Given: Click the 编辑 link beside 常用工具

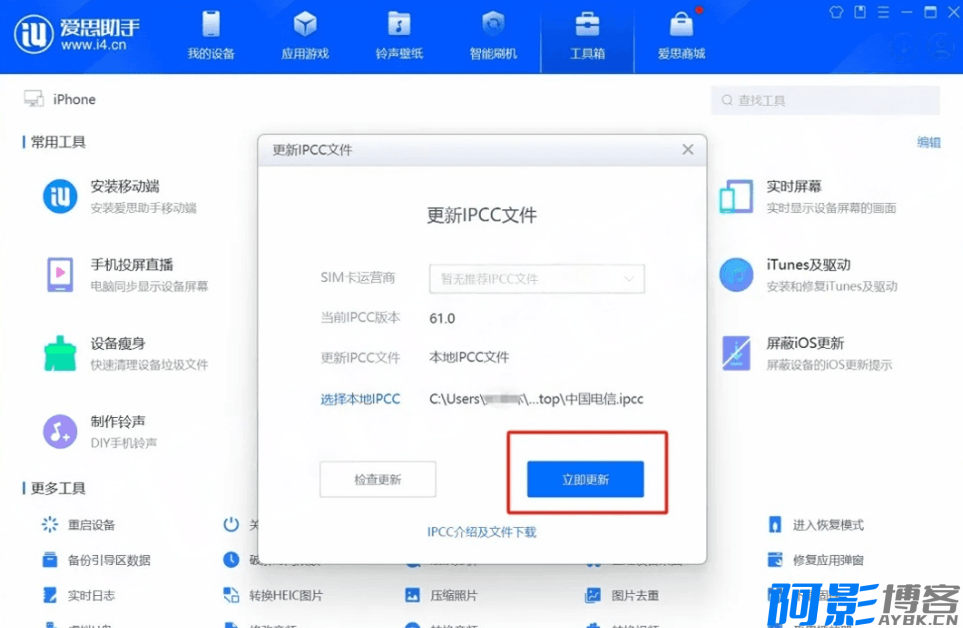Looking at the screenshot, I should pyautogui.click(x=929, y=142).
